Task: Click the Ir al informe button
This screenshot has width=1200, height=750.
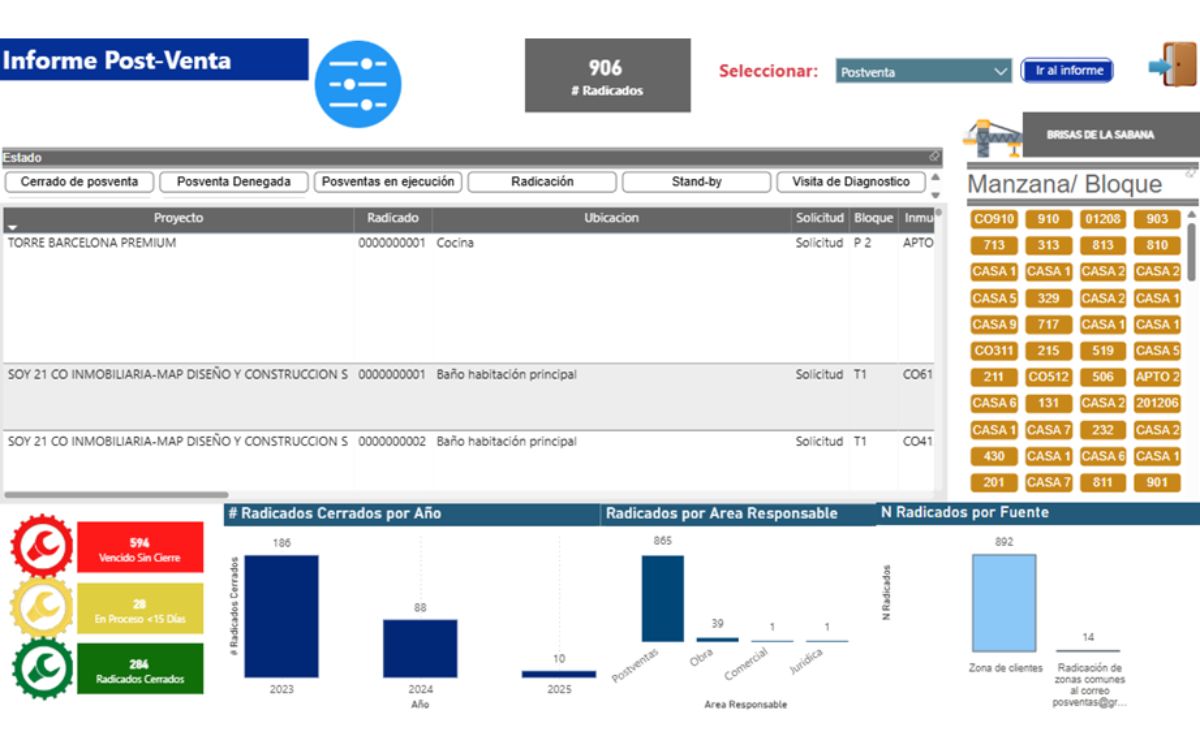Action: click(1068, 71)
